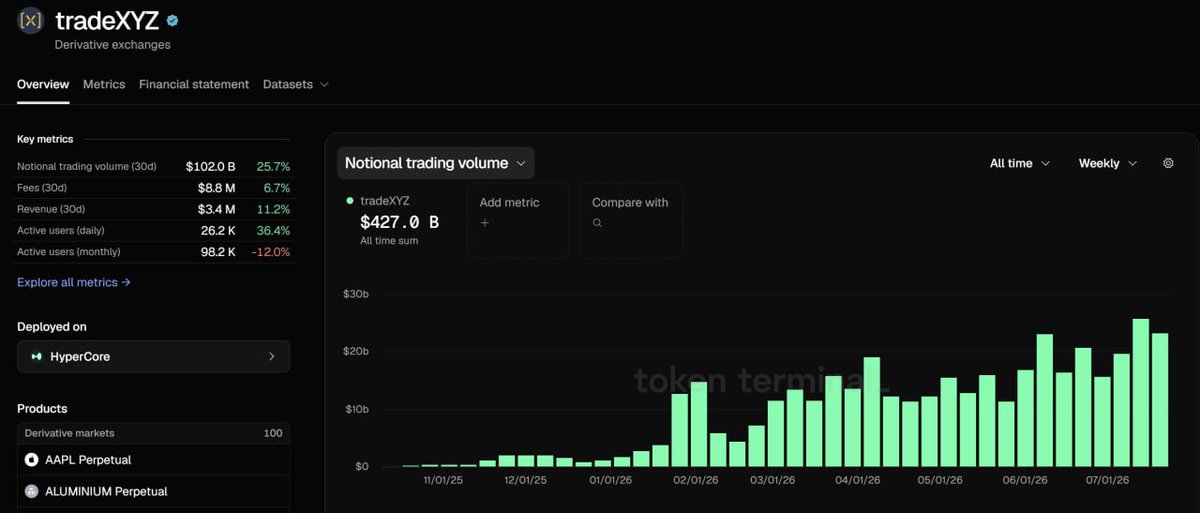Click the Fees (30d) metric row
Screen dimensions: 1200x513
(x=153, y=188)
